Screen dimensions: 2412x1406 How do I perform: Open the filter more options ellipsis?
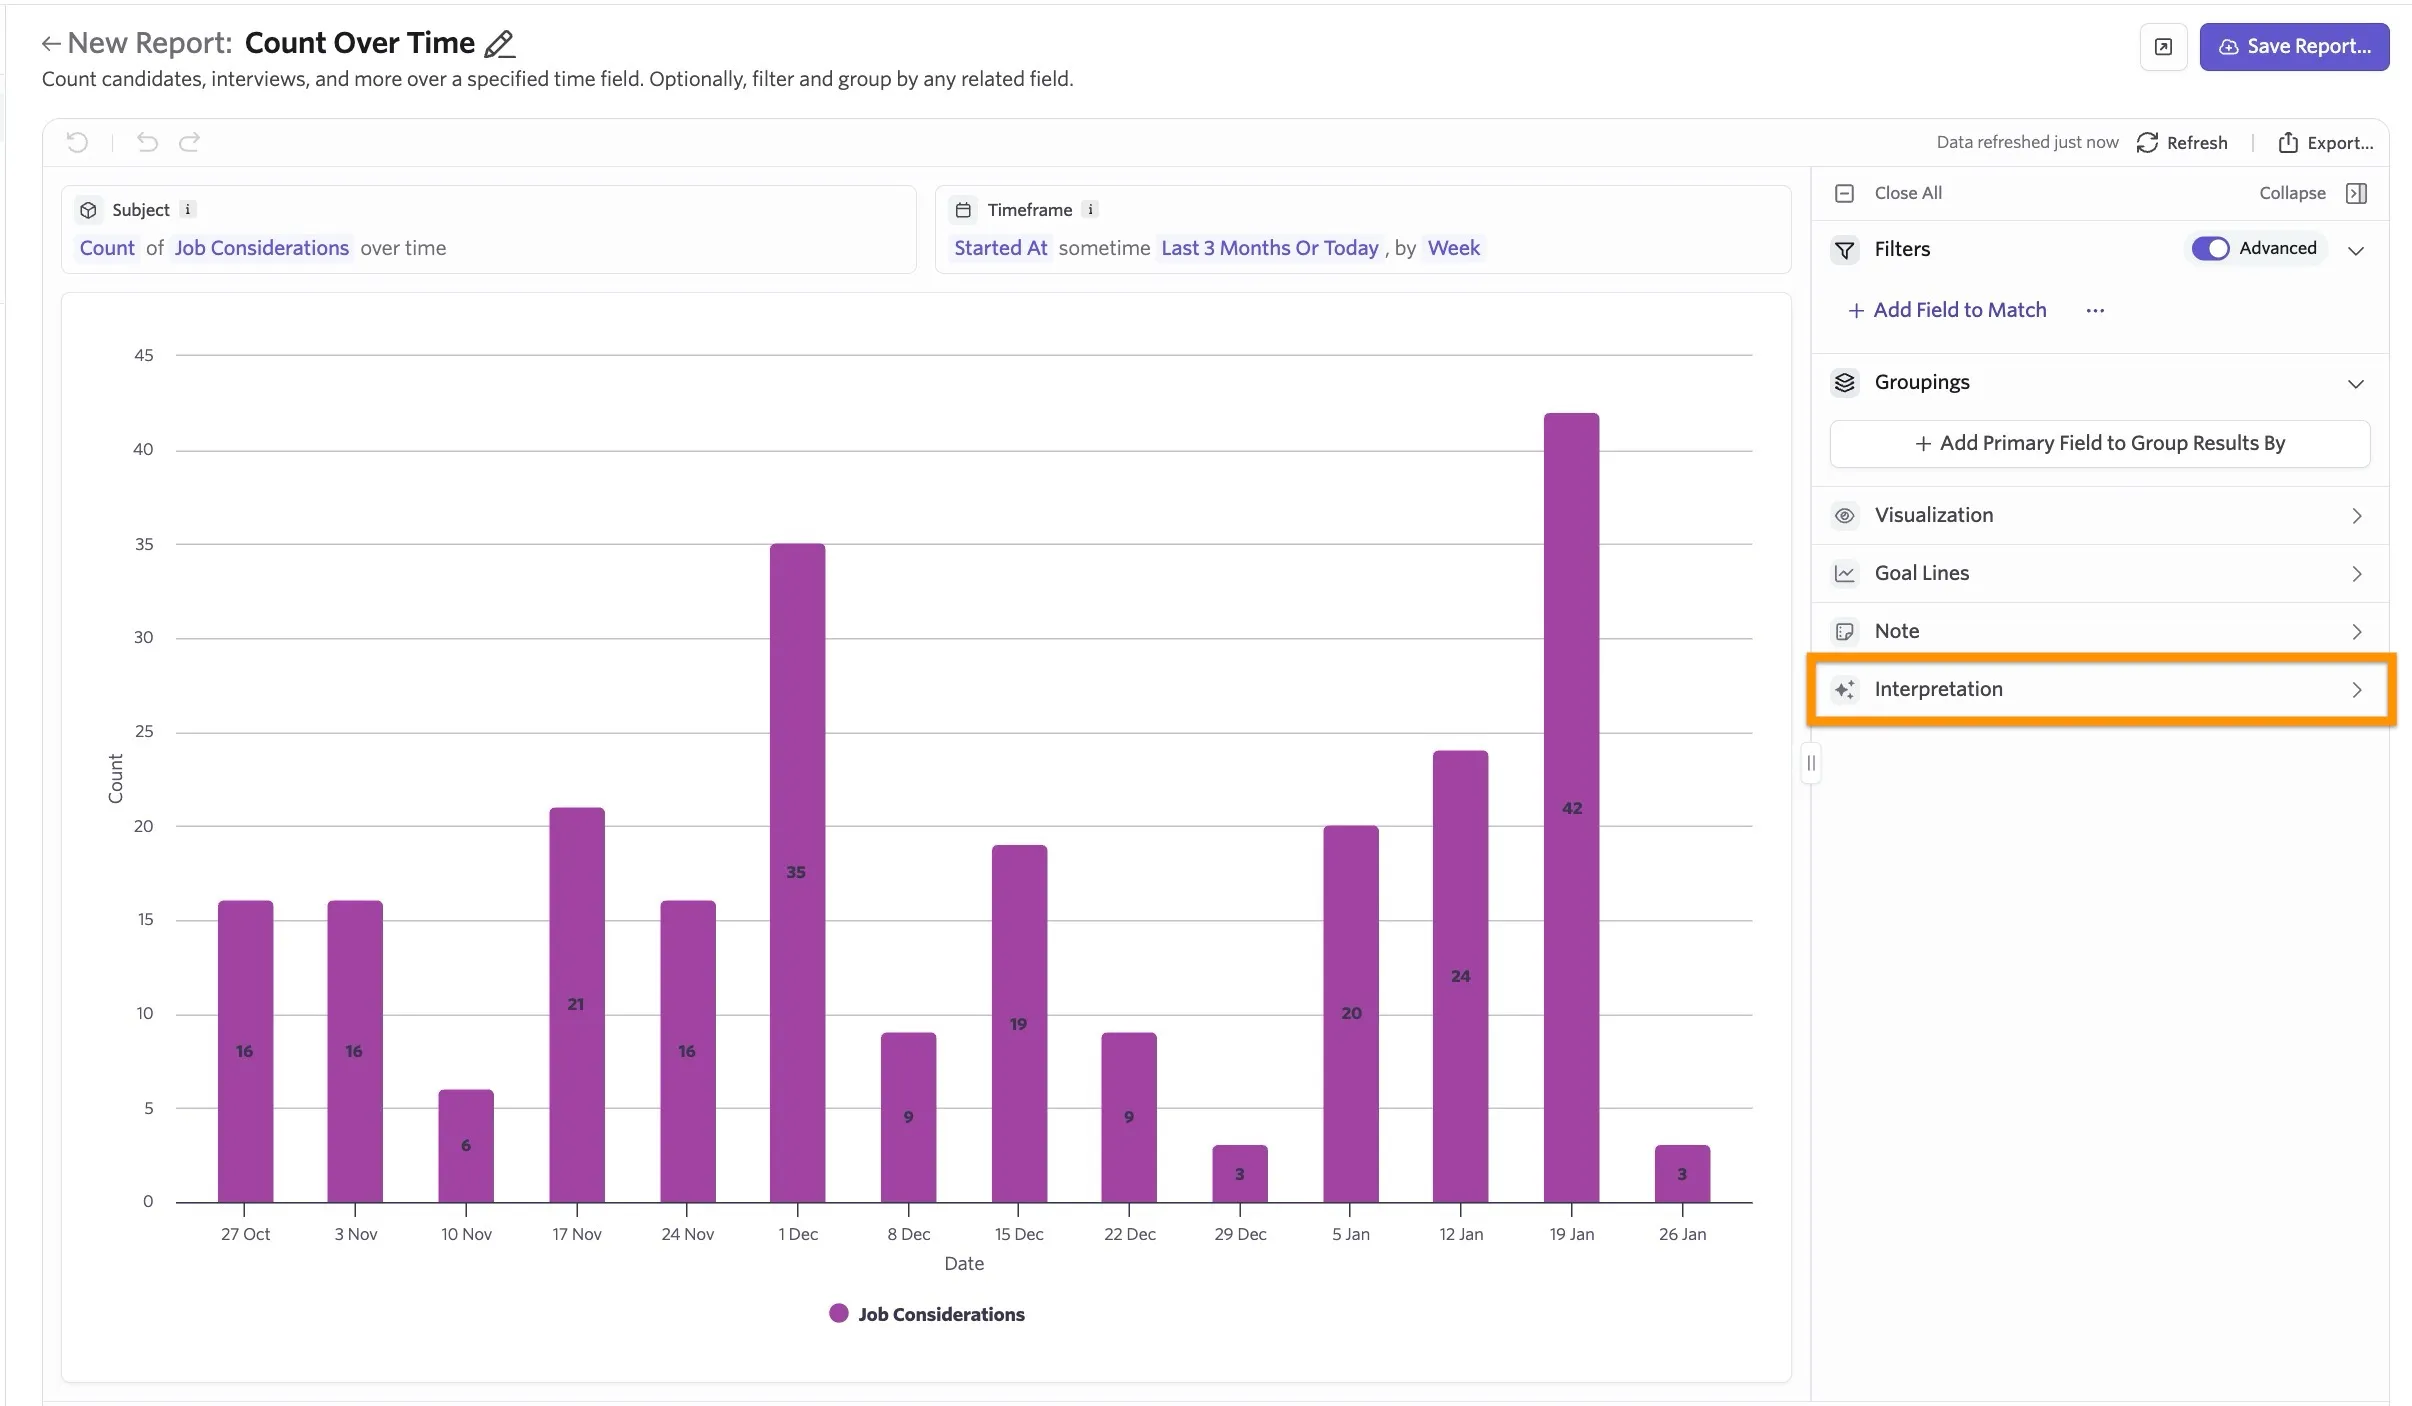[2095, 311]
